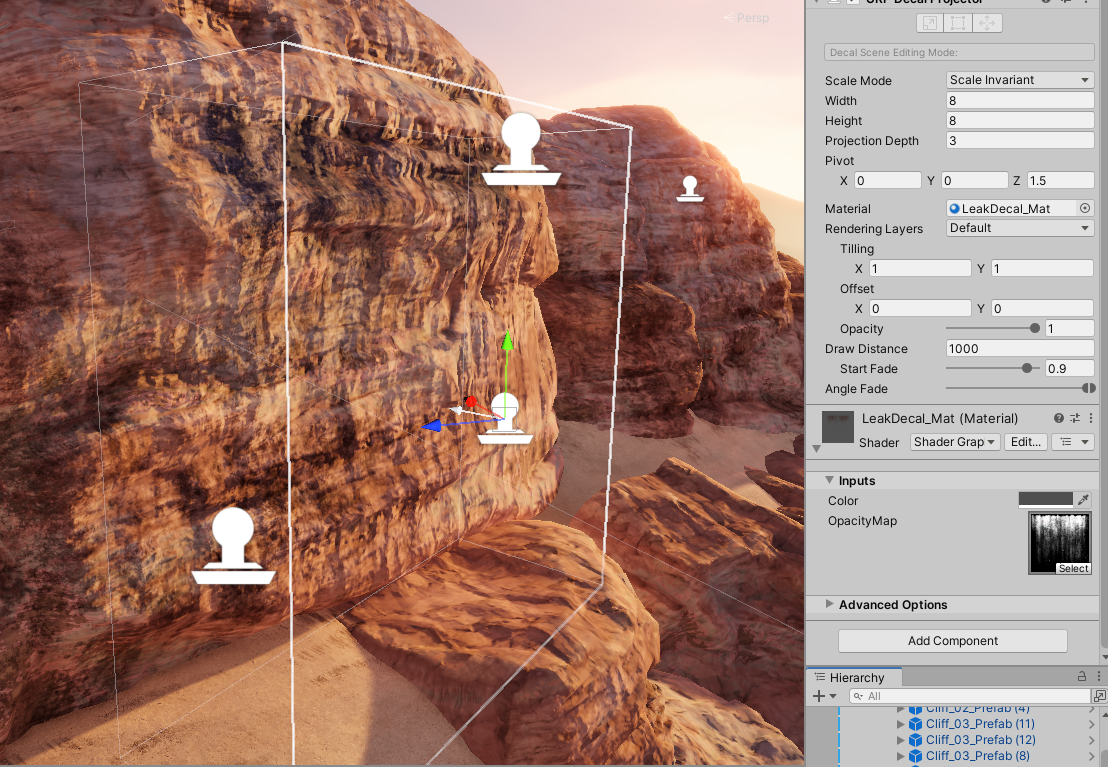Switch to the Hierarchy tab

856,677
